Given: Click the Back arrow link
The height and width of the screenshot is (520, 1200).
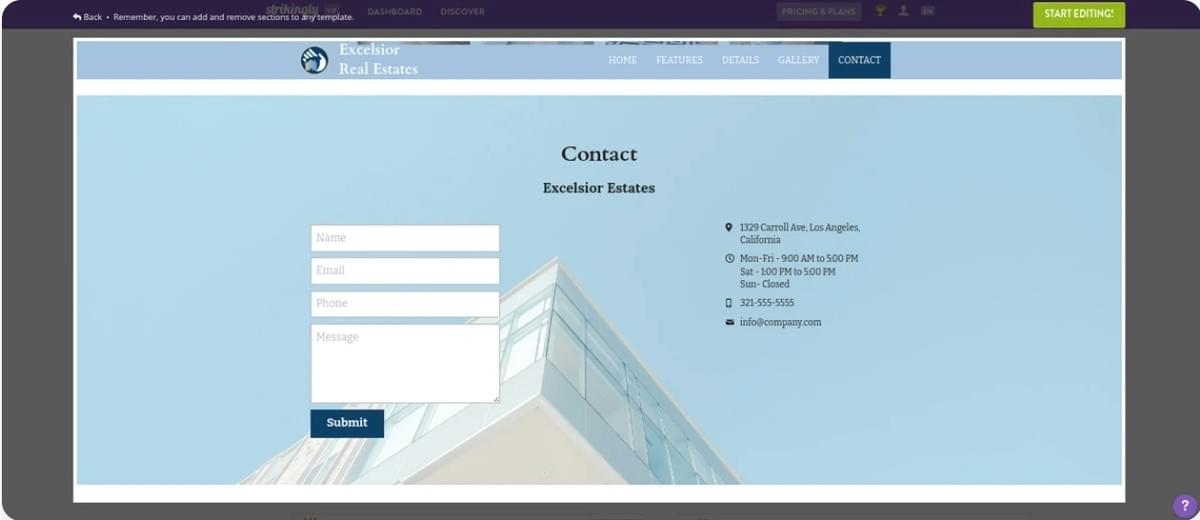Looking at the screenshot, I should click(87, 17).
